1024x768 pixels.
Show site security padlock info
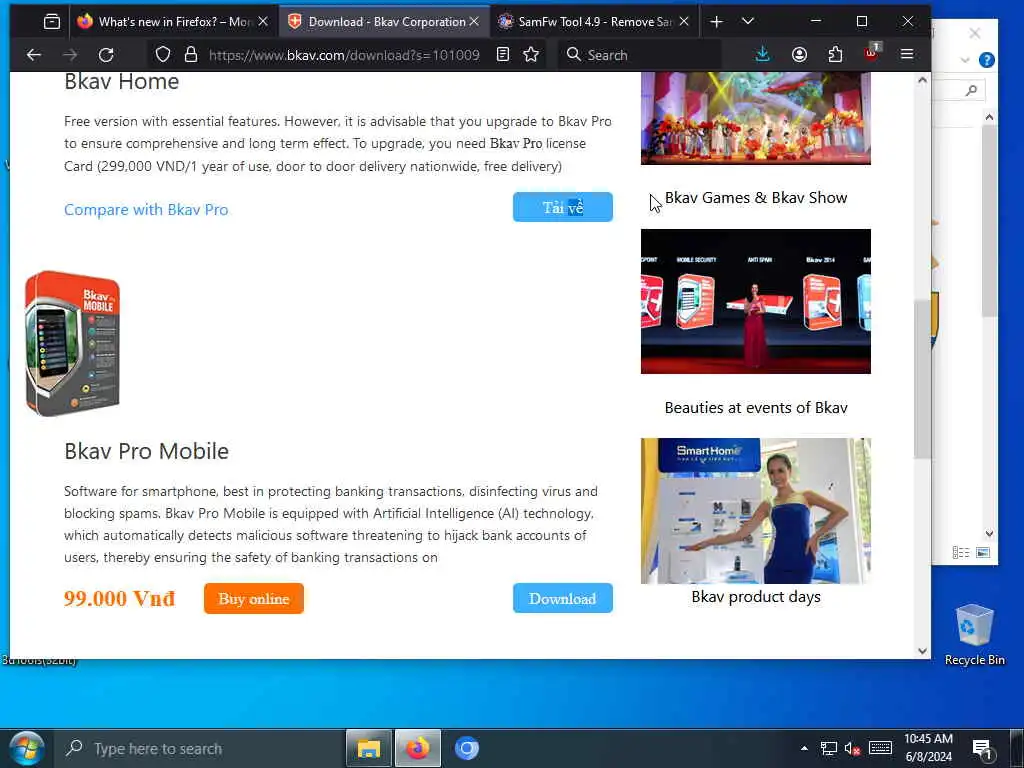point(191,55)
